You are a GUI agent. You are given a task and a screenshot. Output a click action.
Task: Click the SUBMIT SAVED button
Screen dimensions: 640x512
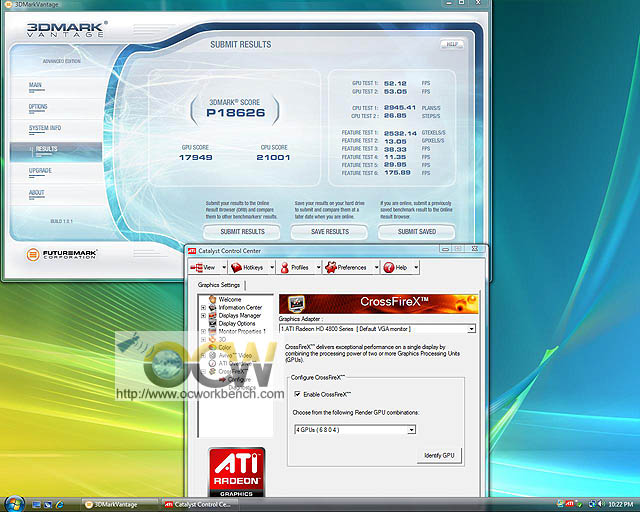(x=417, y=232)
